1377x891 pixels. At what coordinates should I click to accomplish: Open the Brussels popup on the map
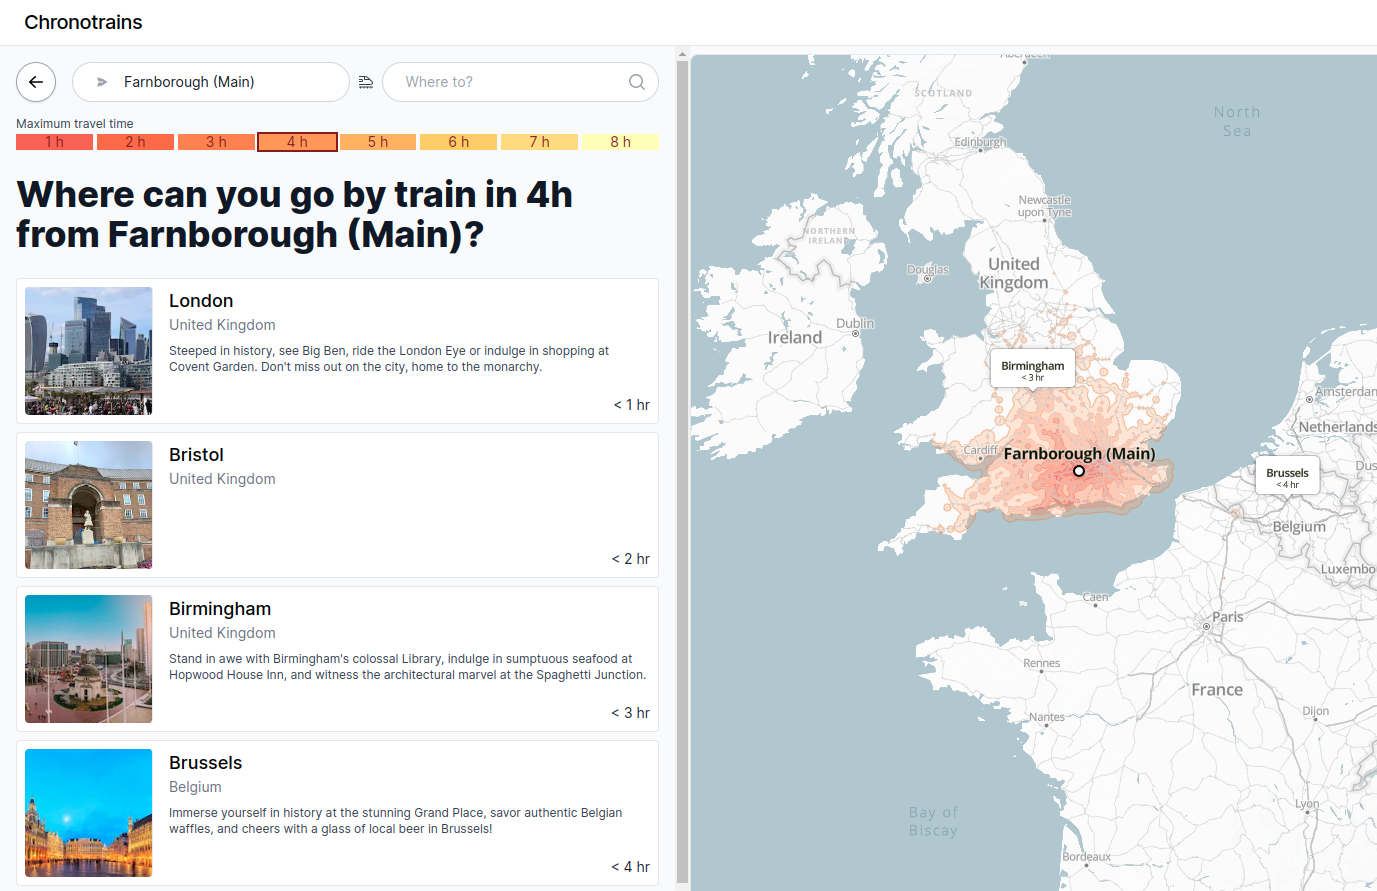[x=1287, y=476]
